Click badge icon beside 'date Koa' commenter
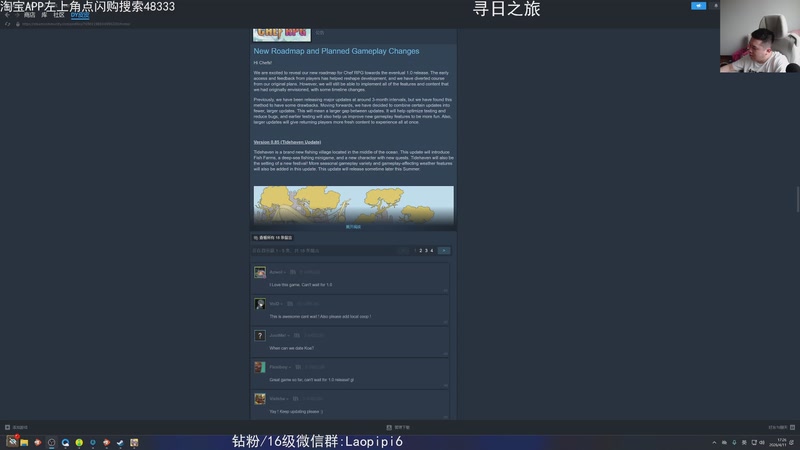 click(x=296, y=335)
